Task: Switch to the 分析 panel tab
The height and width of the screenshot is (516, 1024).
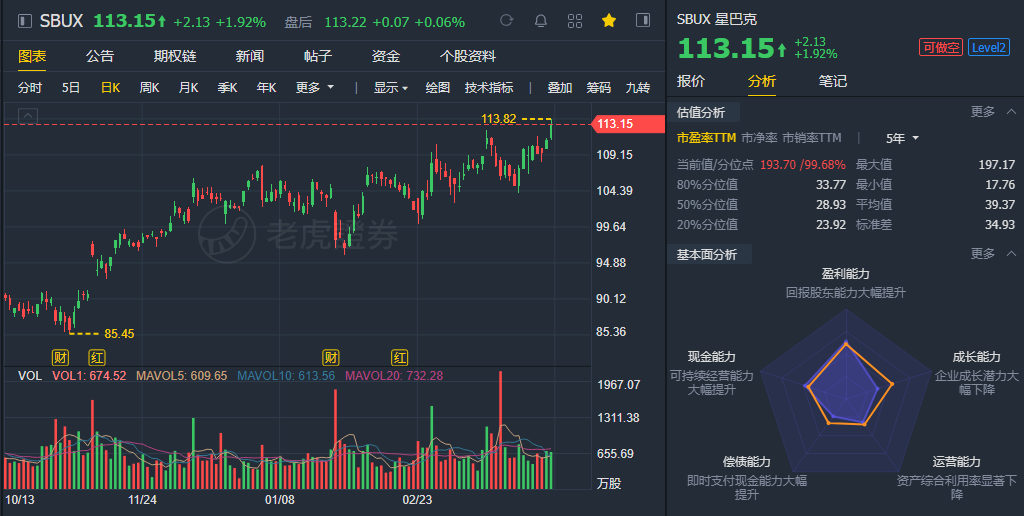Action: pos(761,81)
